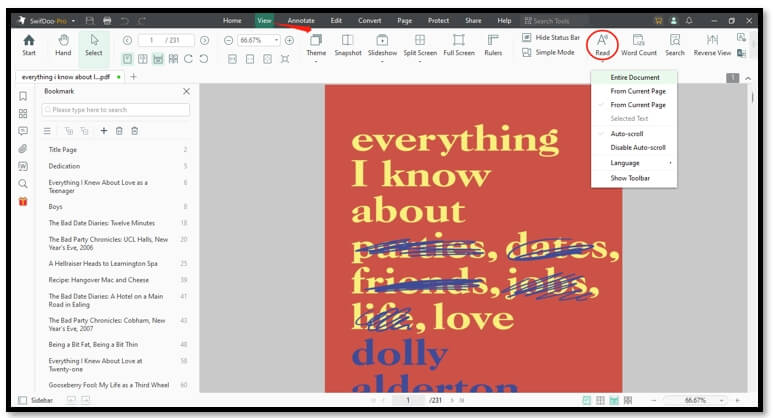773x418 pixels.
Task: Open the Bookmark sidebar panel icon
Action: [x=23, y=96]
